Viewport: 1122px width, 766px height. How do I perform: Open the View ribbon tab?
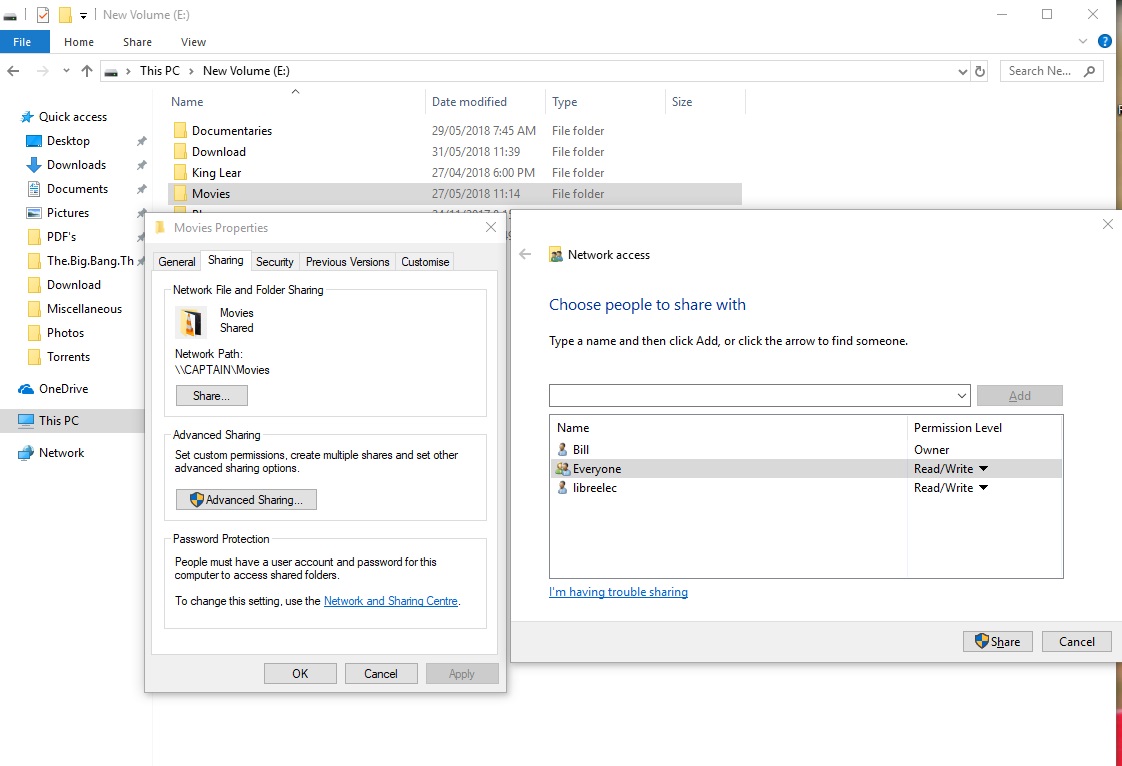click(x=193, y=42)
